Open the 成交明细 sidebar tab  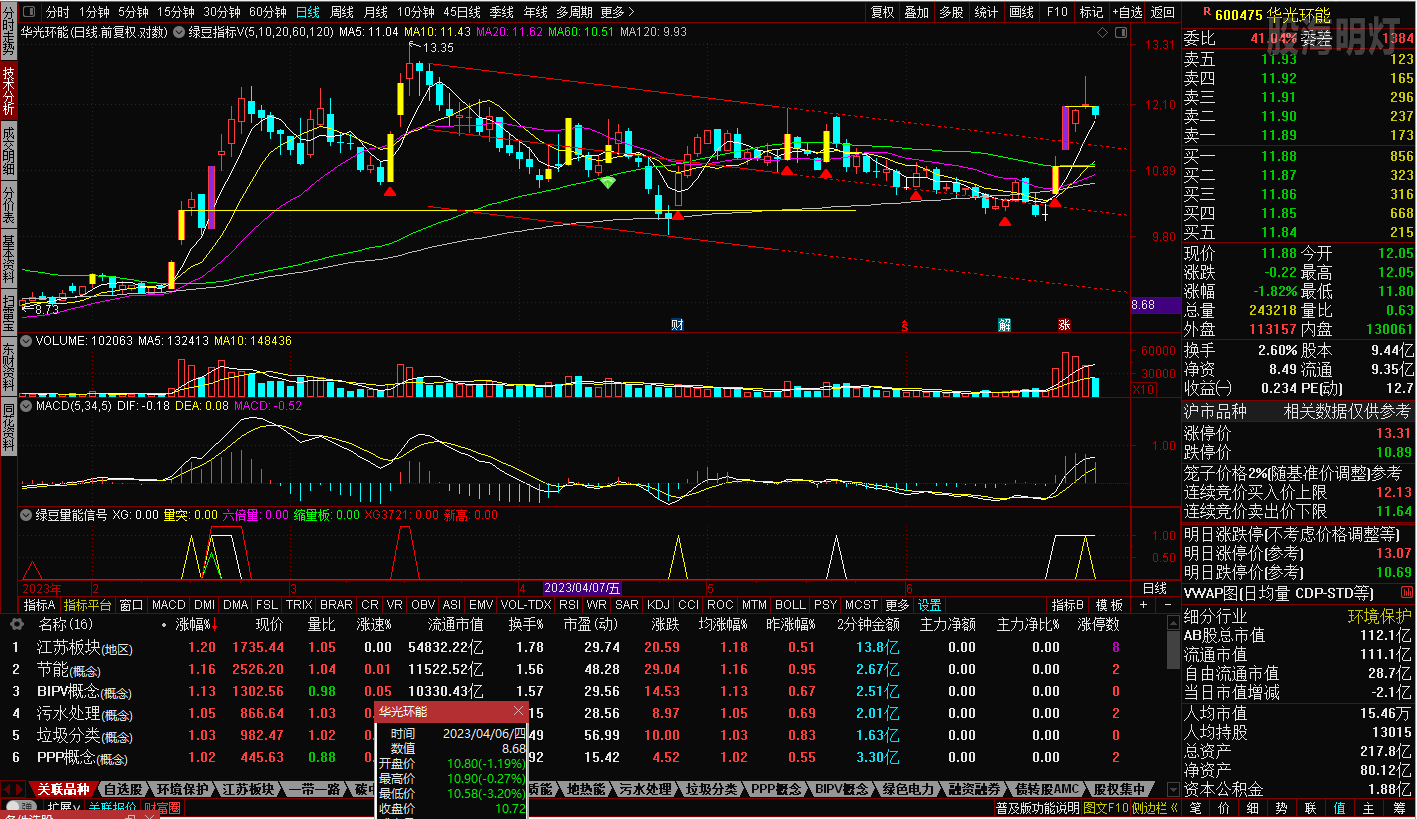pos(9,150)
